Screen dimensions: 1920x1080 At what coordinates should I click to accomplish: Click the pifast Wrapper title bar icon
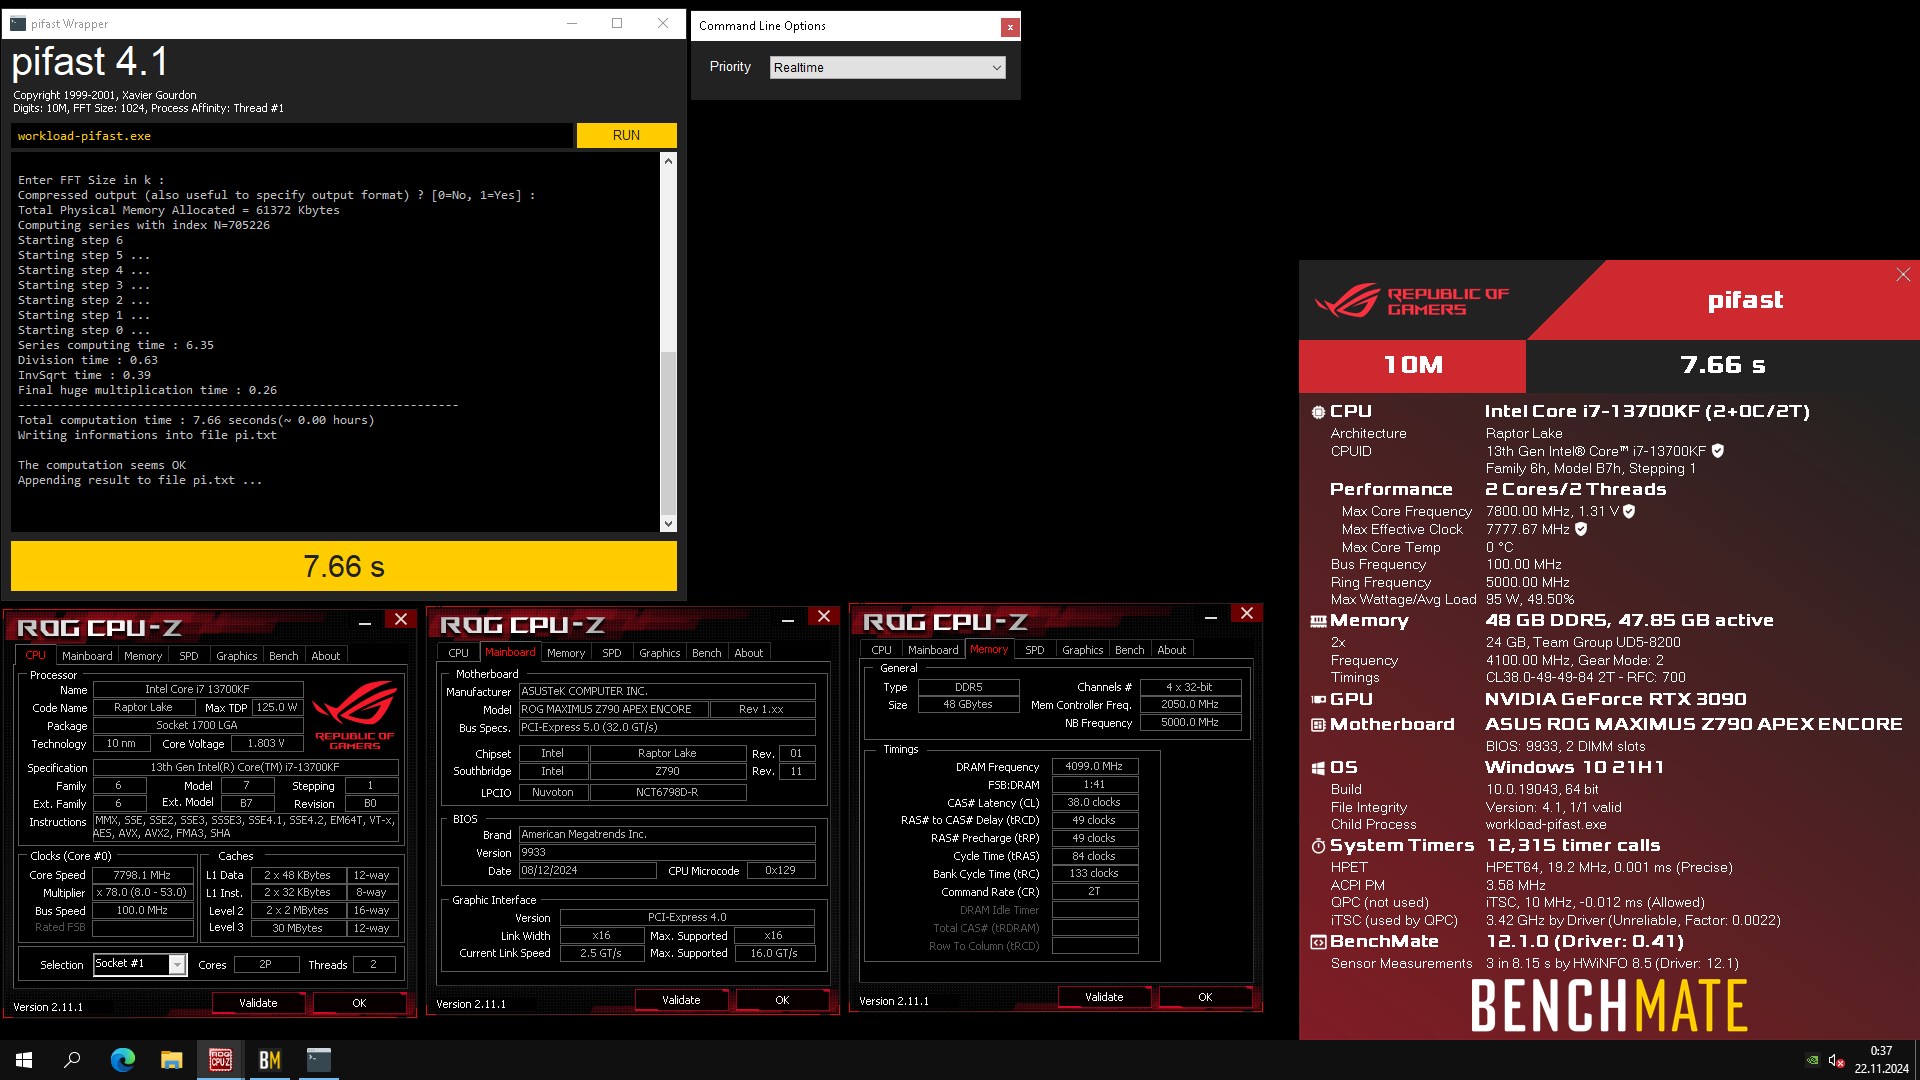18,24
